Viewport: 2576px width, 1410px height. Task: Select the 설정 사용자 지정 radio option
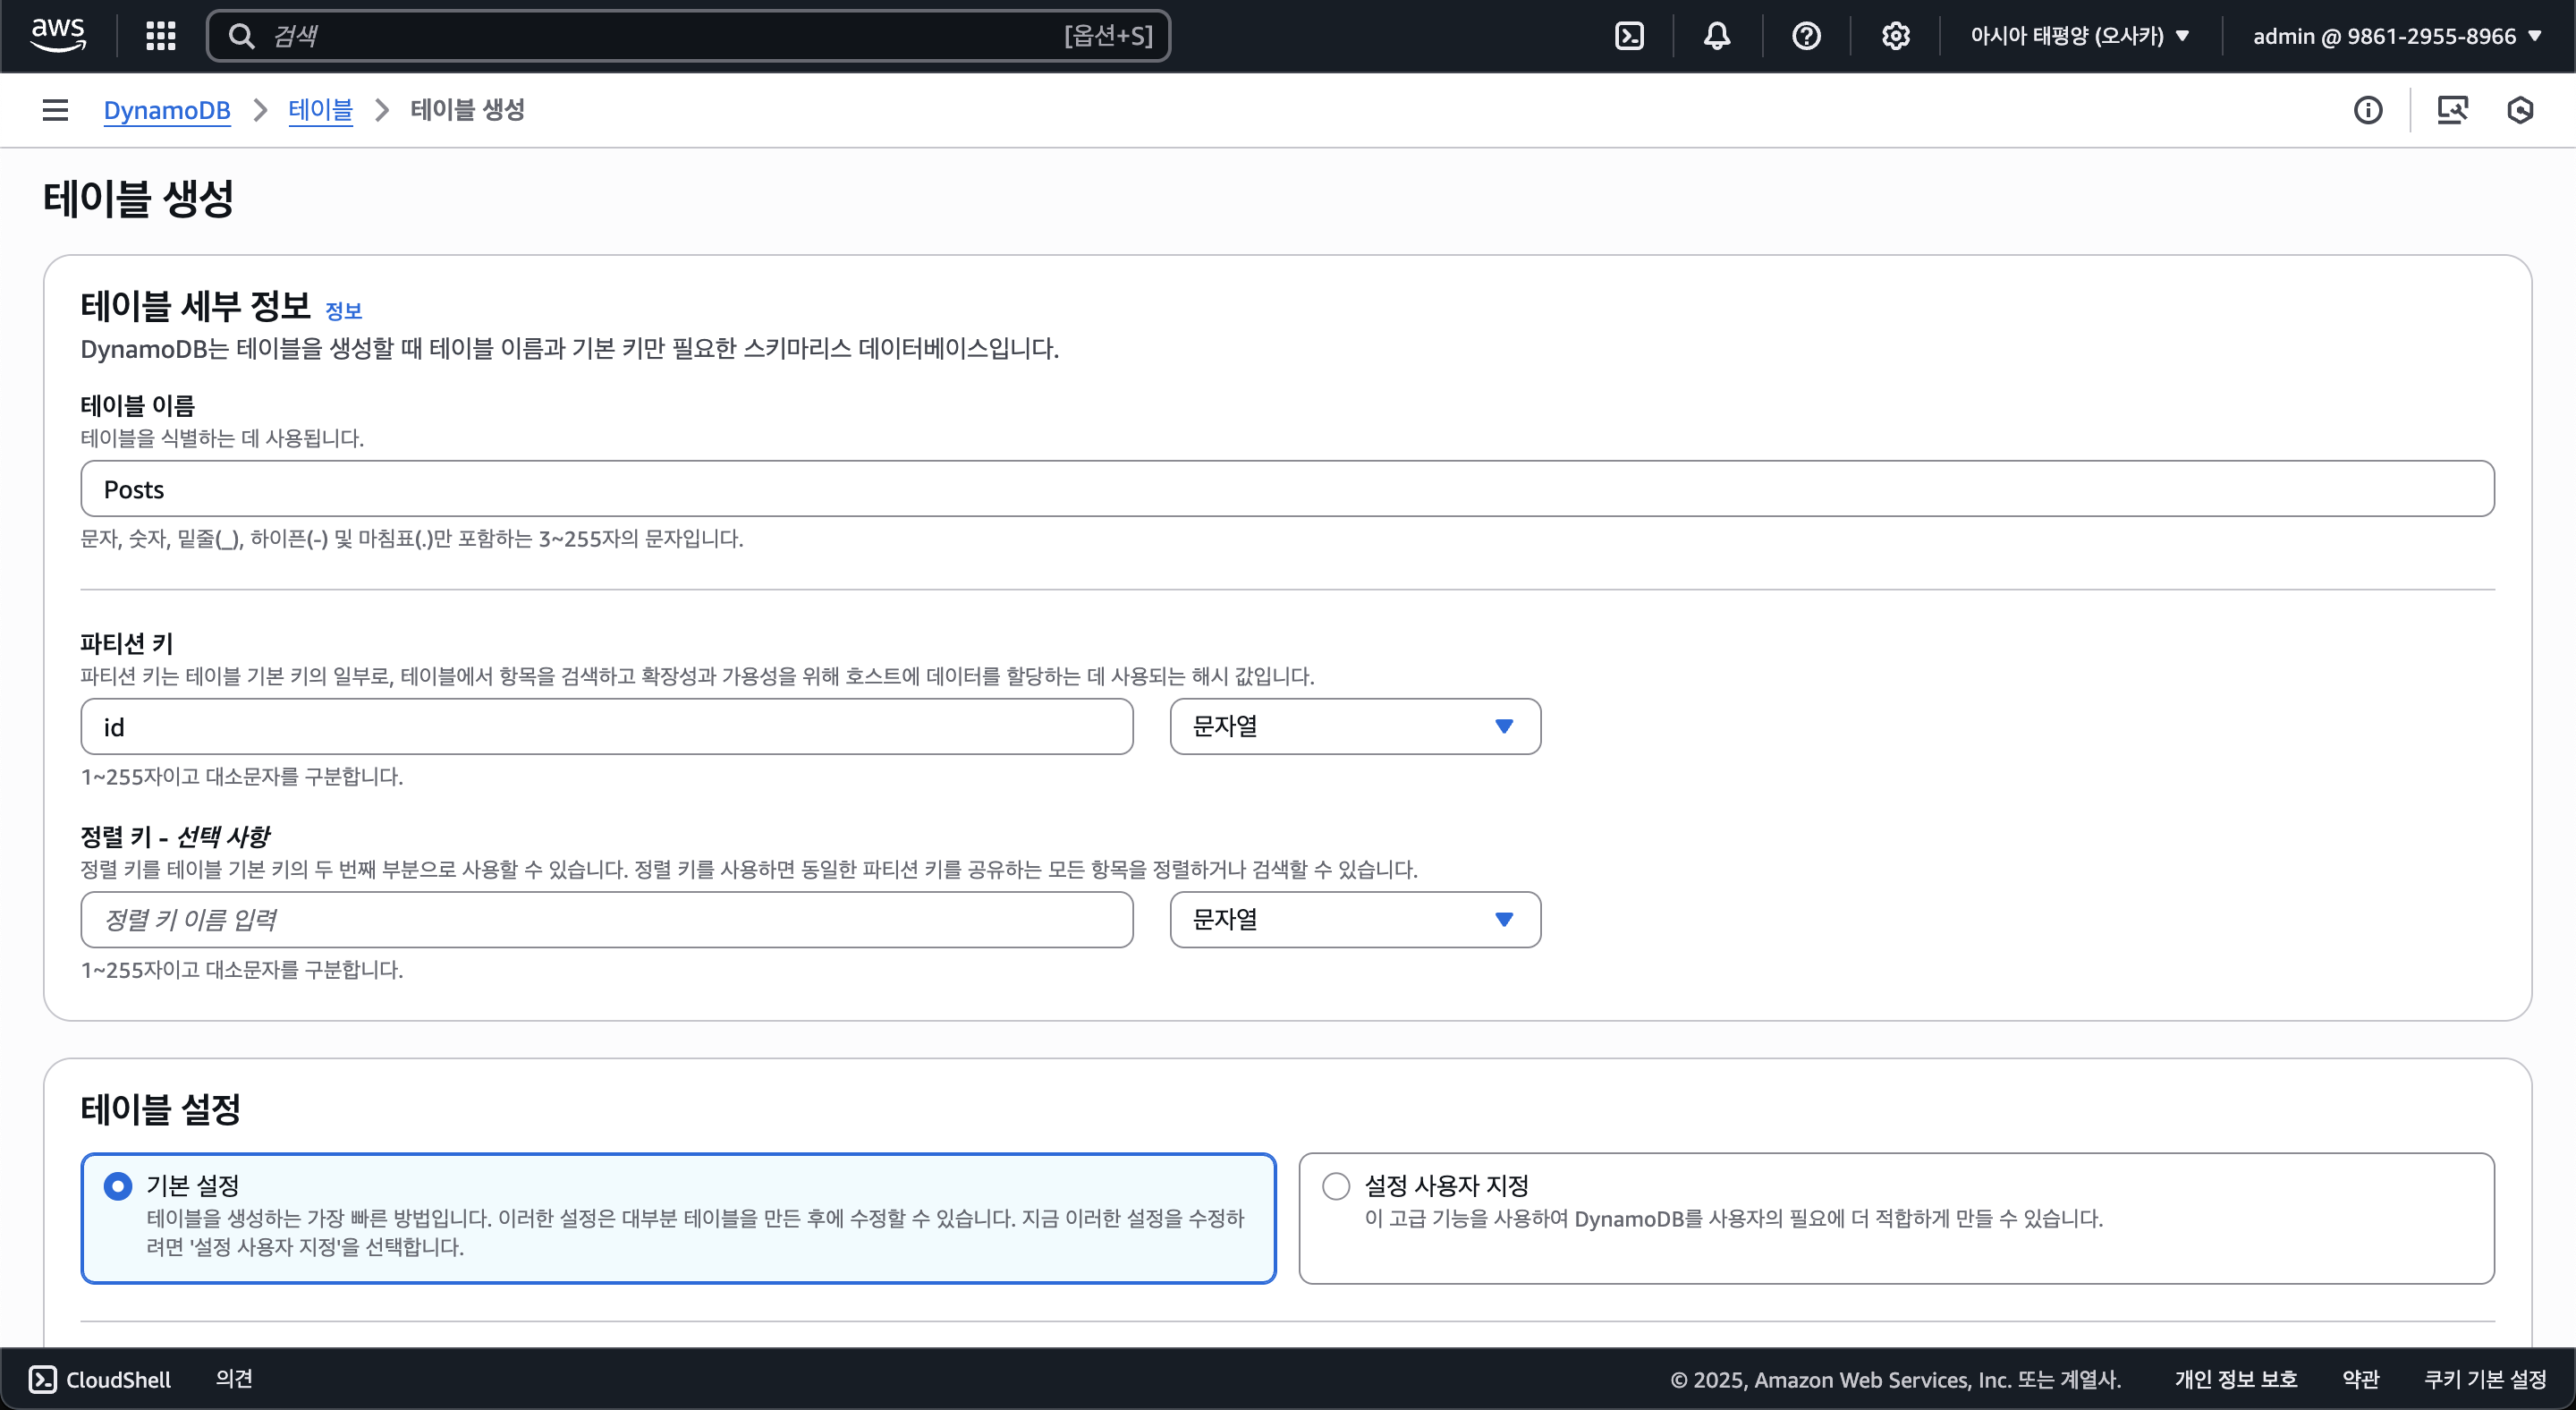click(1336, 1186)
